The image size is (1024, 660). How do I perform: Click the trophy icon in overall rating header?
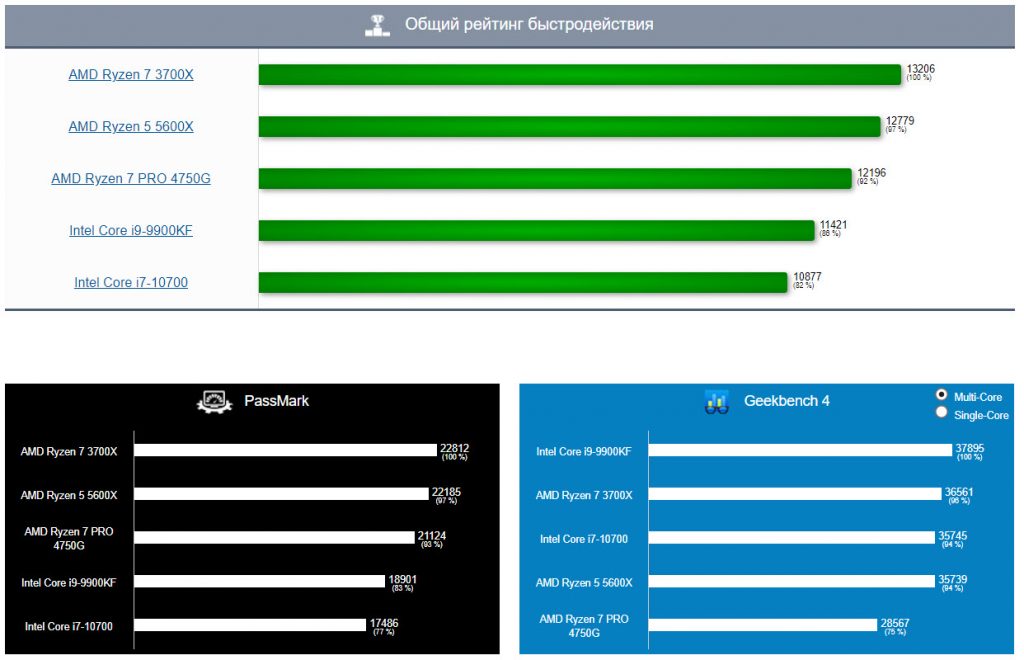(x=377, y=24)
